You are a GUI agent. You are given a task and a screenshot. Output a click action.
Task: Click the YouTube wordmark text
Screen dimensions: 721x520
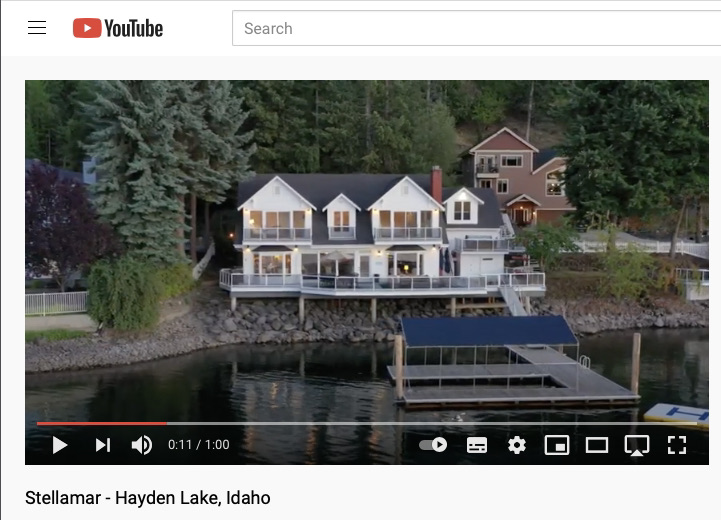[134, 29]
